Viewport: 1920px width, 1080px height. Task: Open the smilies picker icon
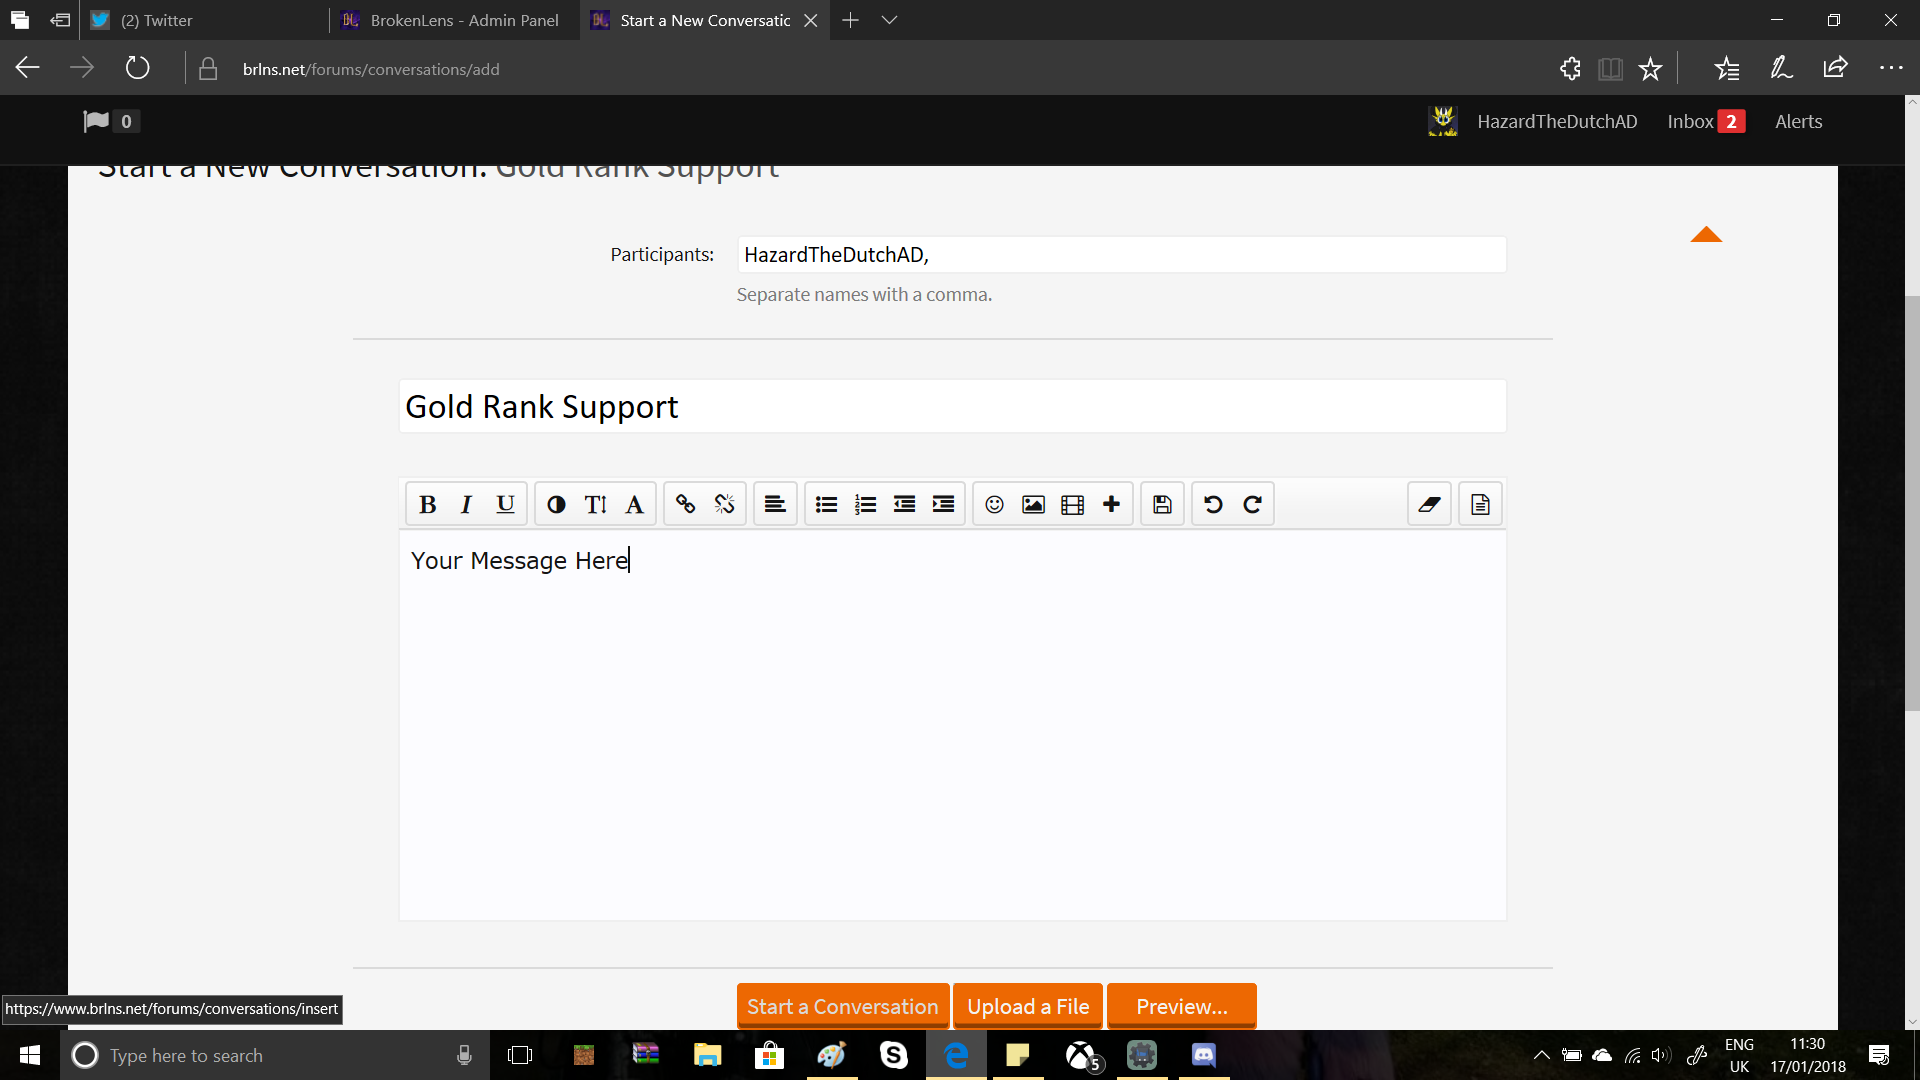coord(994,504)
